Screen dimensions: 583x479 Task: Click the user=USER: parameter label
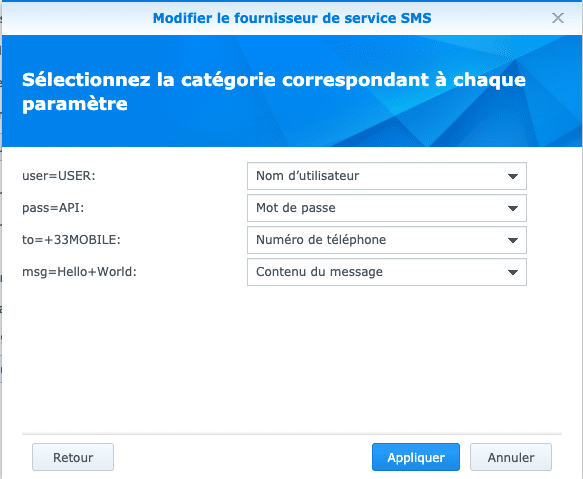point(59,176)
